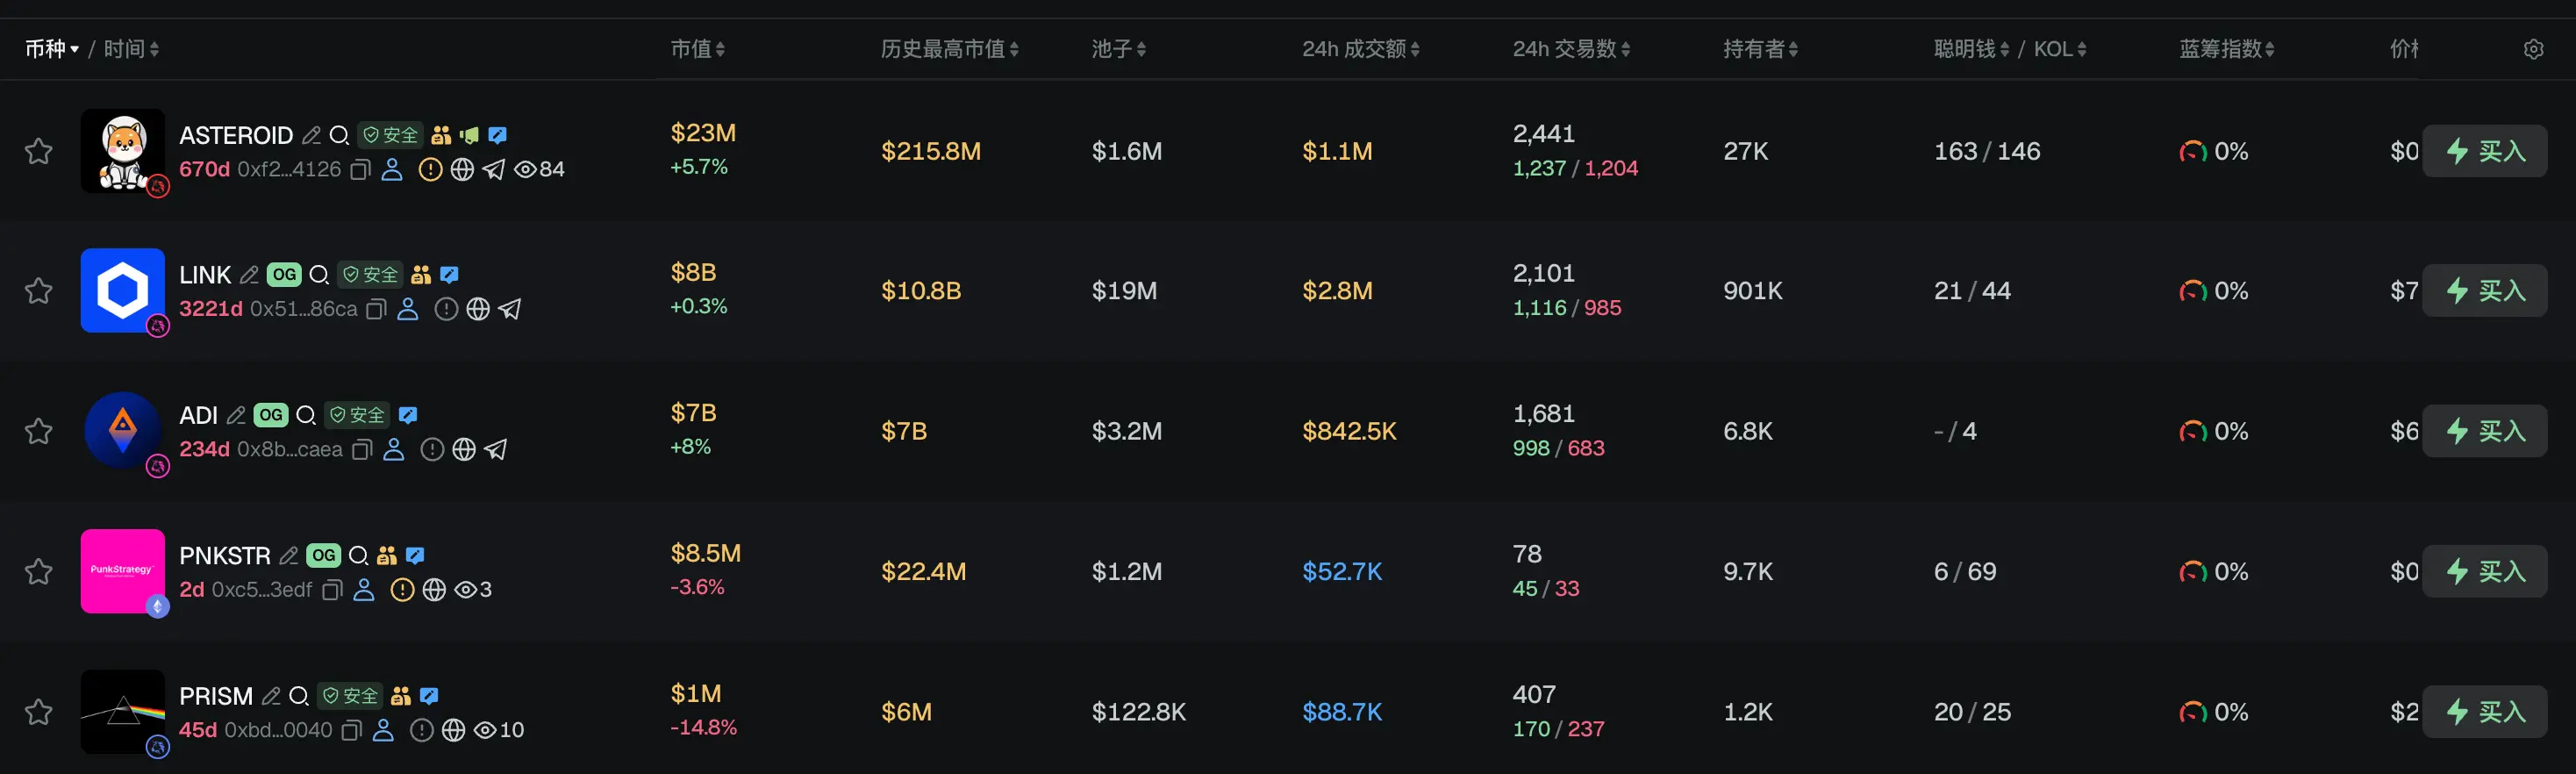2576x774 pixels.
Task: Open ASTEROID website globe icon
Action: click(x=462, y=170)
